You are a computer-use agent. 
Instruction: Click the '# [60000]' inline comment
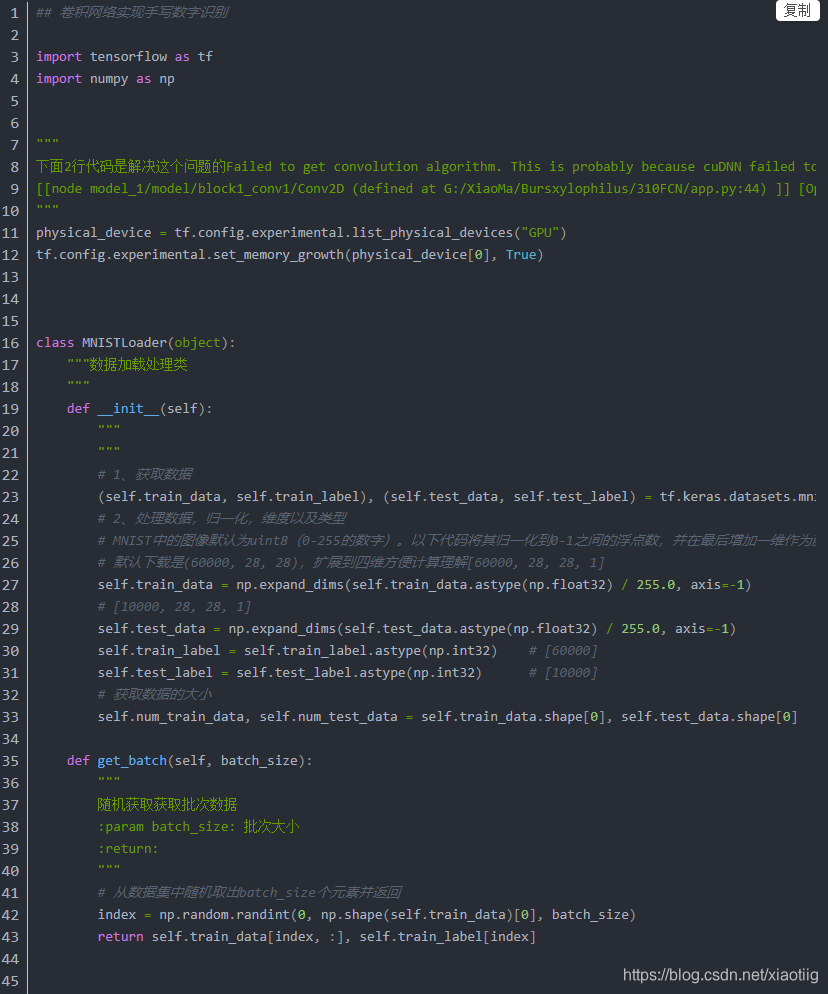click(563, 650)
